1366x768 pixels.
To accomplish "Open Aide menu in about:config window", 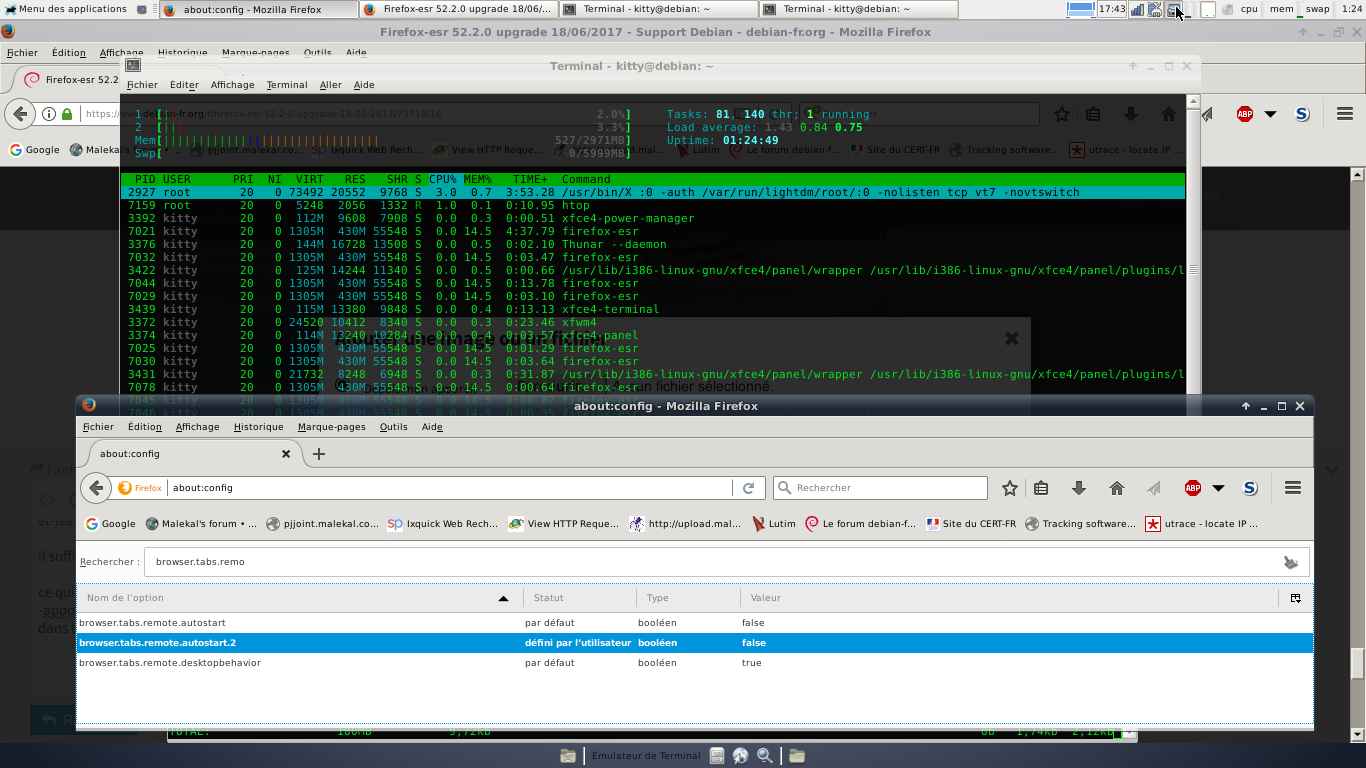I will point(432,427).
